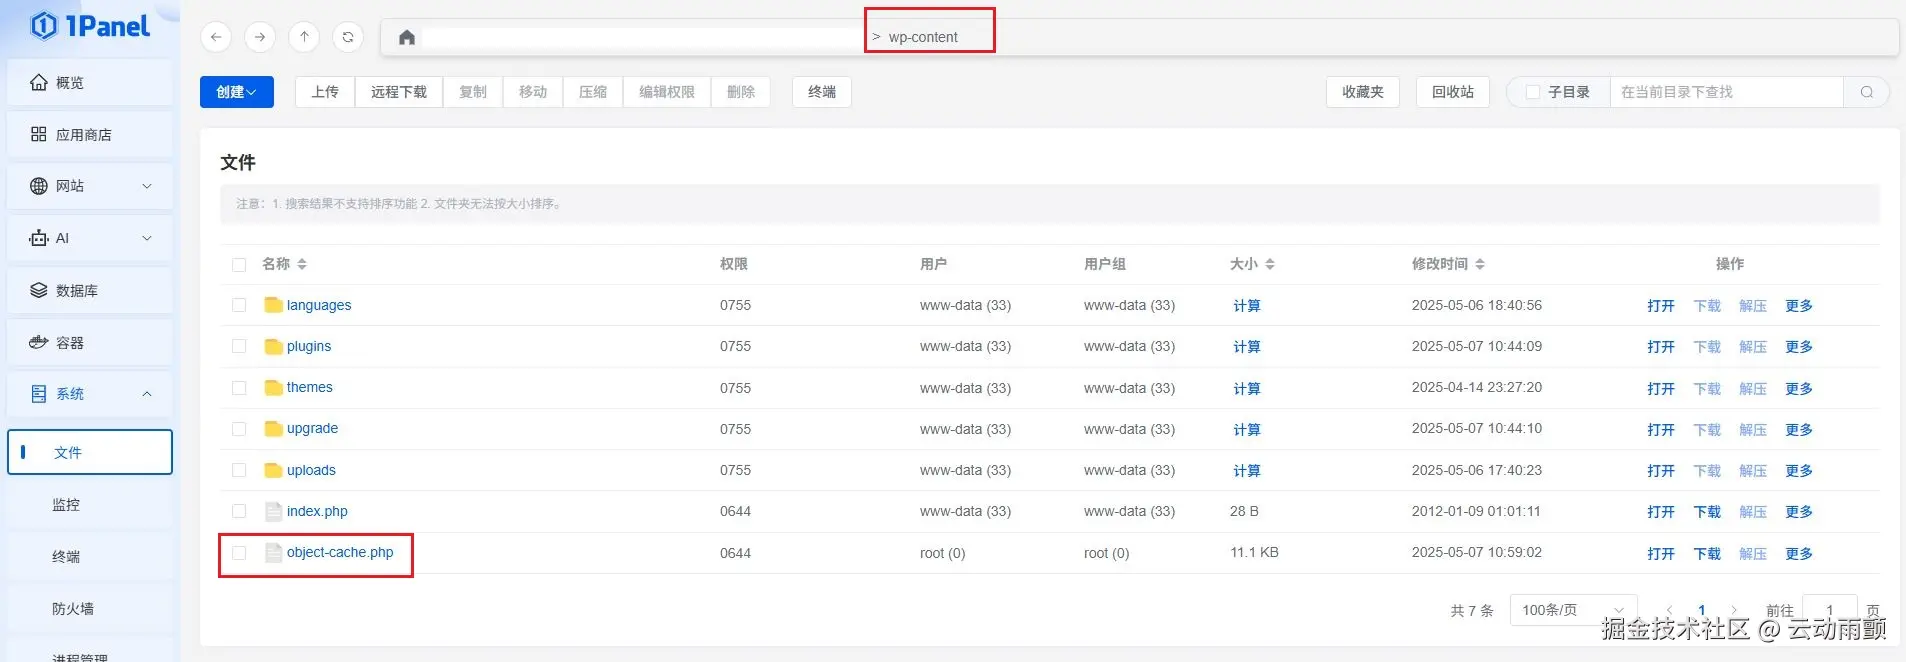This screenshot has width=1906, height=662.
Task: Go back with the left arrow button
Action: pyautogui.click(x=216, y=37)
